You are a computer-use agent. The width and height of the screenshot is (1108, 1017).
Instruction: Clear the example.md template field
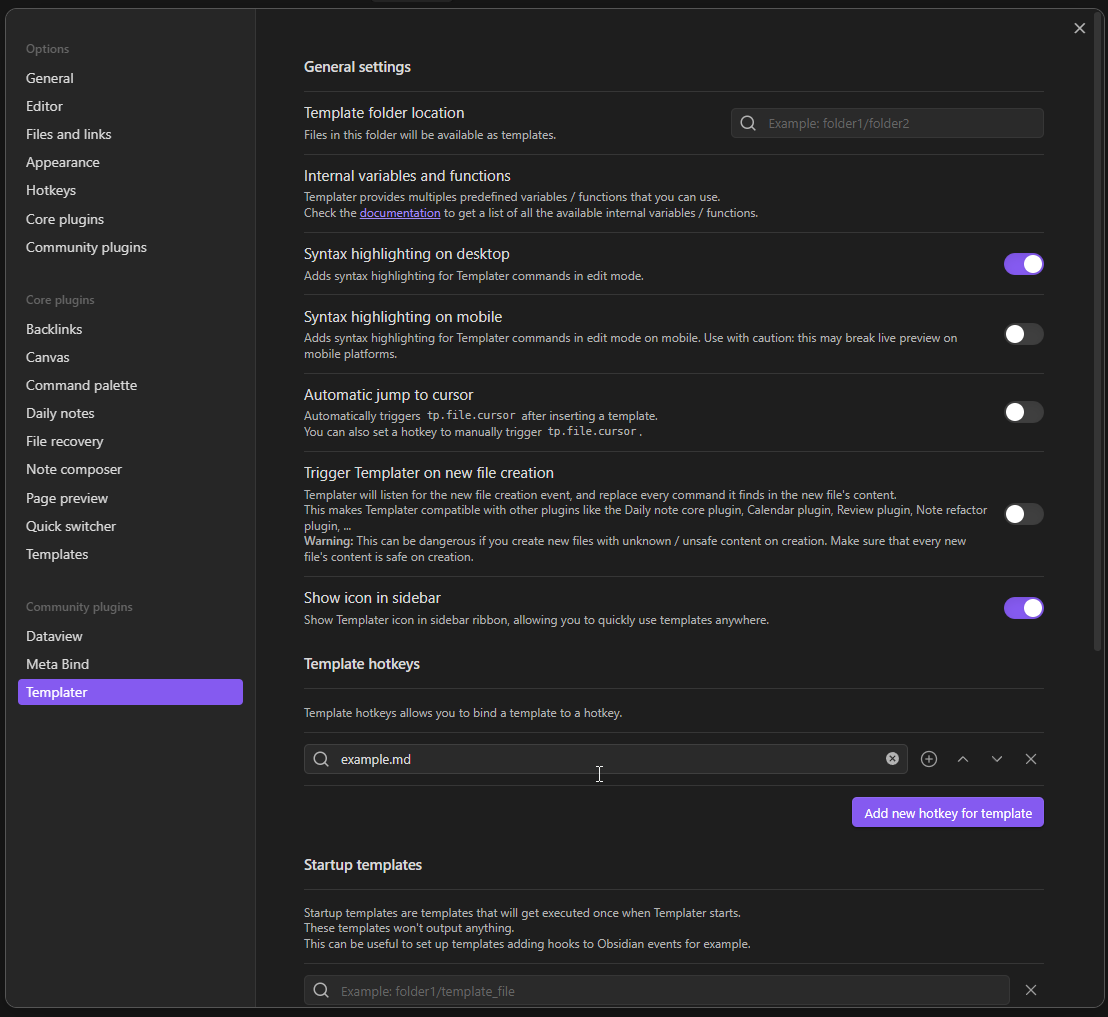pos(892,758)
